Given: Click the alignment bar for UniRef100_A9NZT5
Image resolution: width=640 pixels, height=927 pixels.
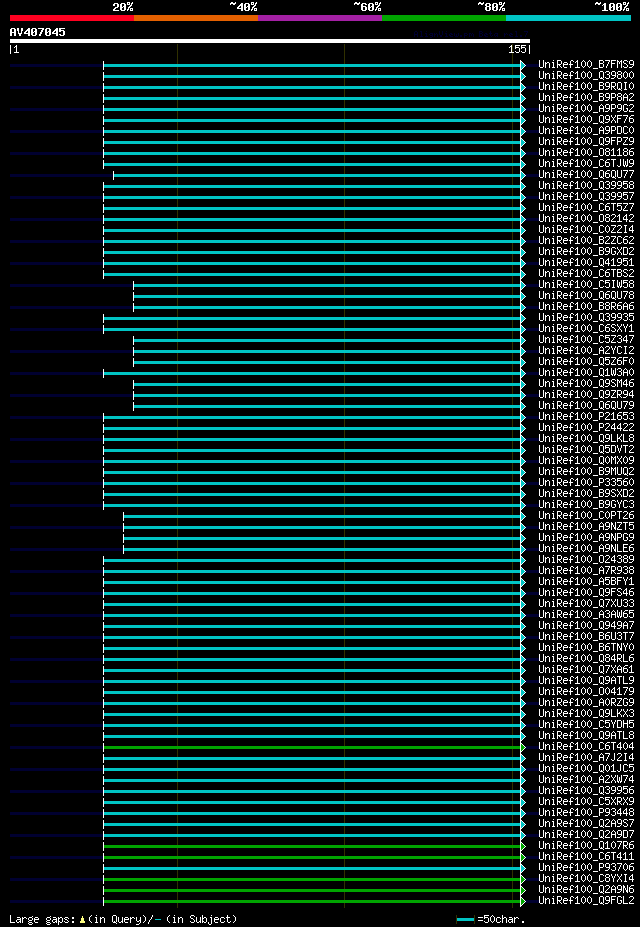Looking at the screenshot, I should tap(324, 528).
